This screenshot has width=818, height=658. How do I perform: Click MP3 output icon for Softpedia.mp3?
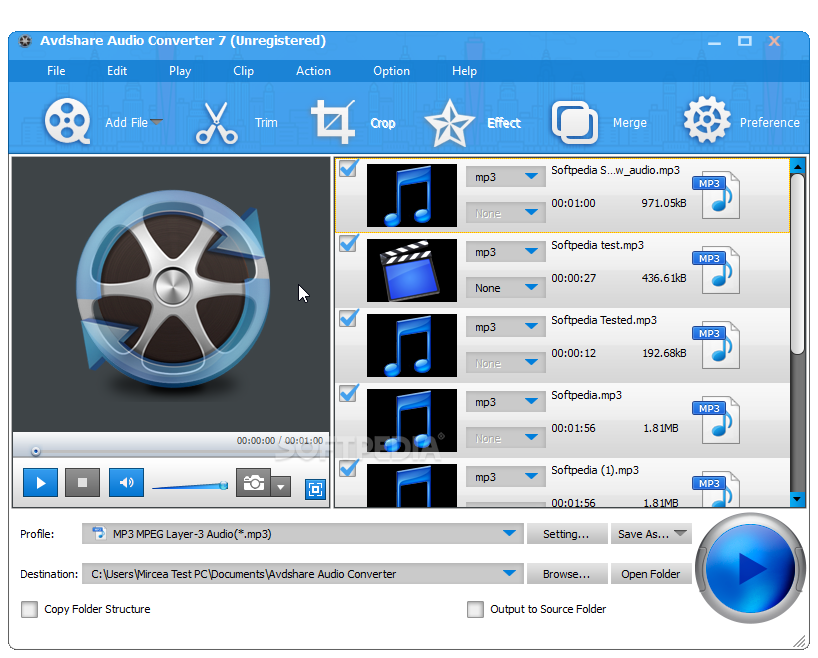[x=716, y=420]
